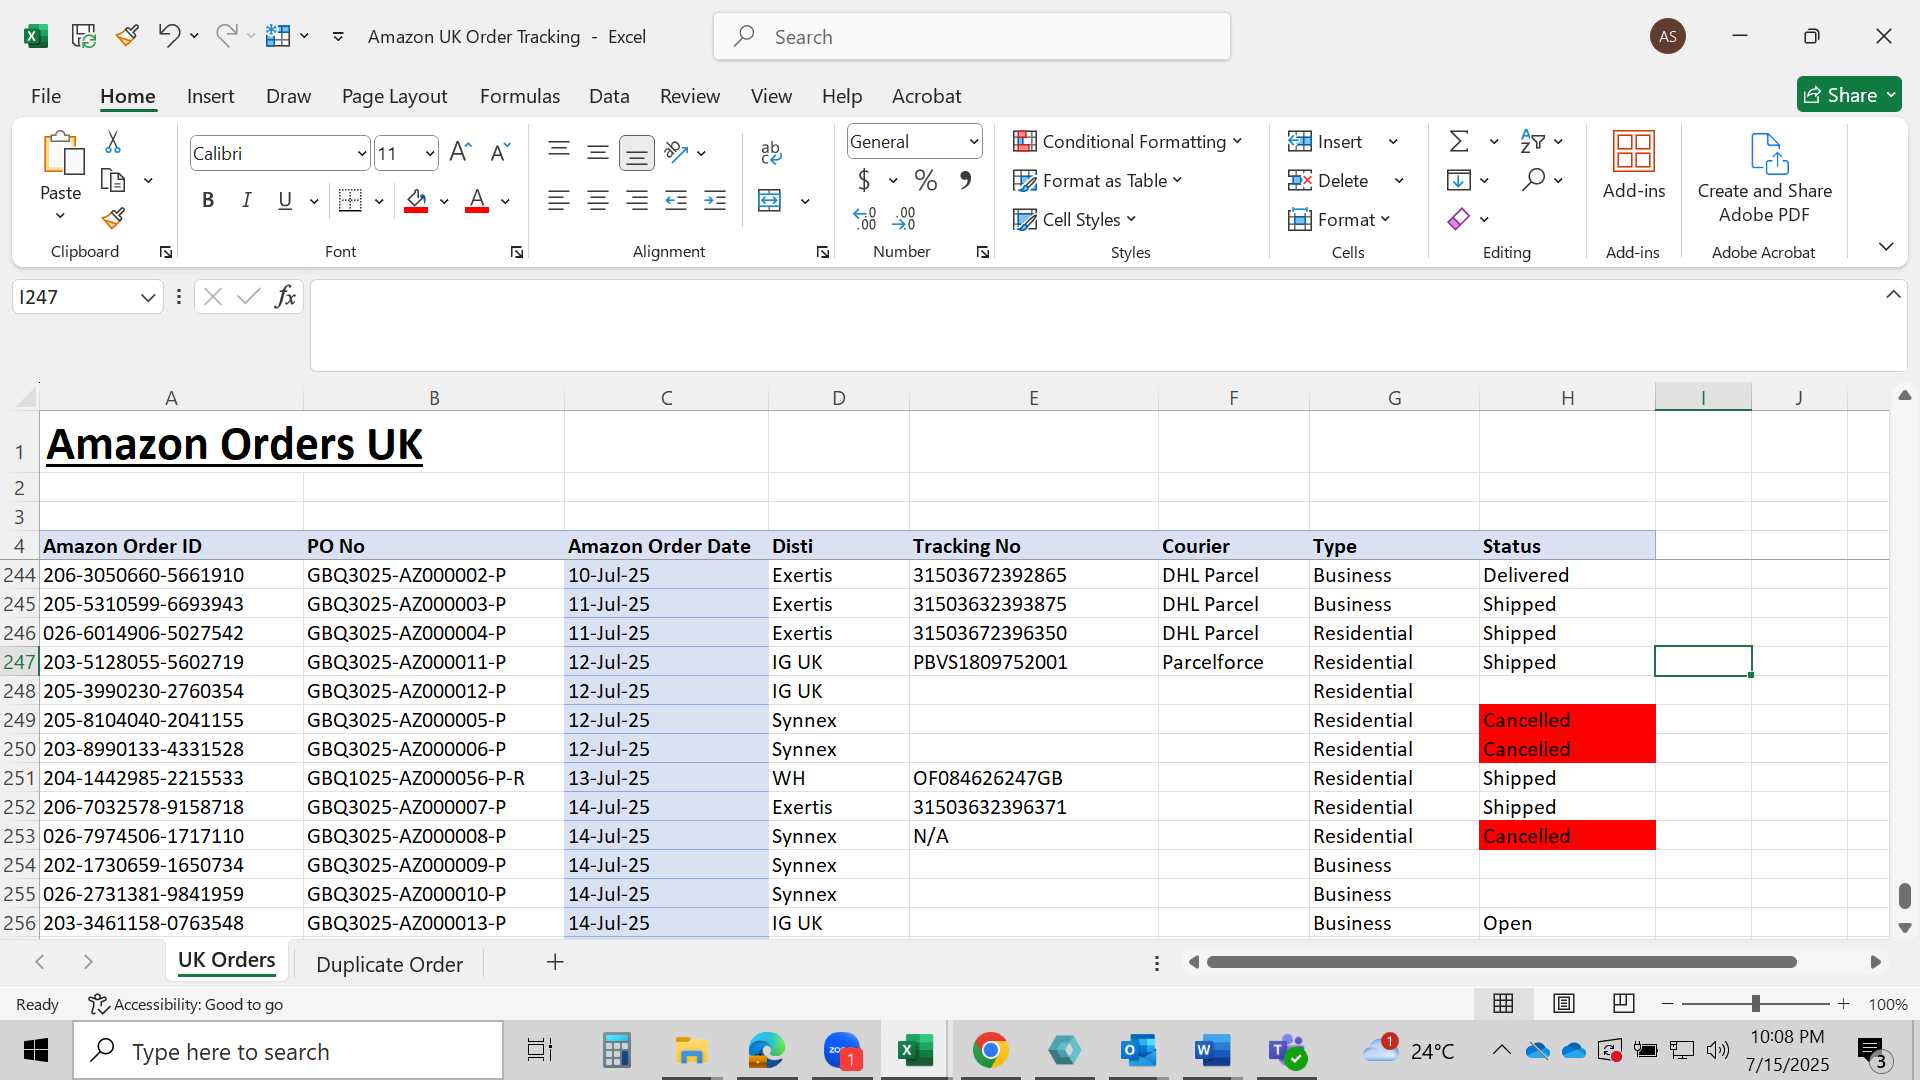
Task: Open the Add-ins icon
Action: click(x=1634, y=165)
